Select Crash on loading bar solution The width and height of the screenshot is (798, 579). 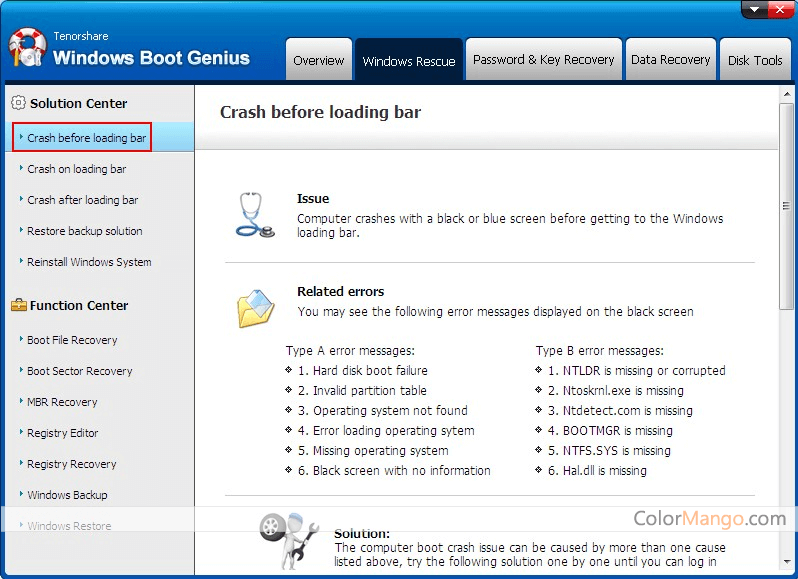pyautogui.click(x=76, y=169)
